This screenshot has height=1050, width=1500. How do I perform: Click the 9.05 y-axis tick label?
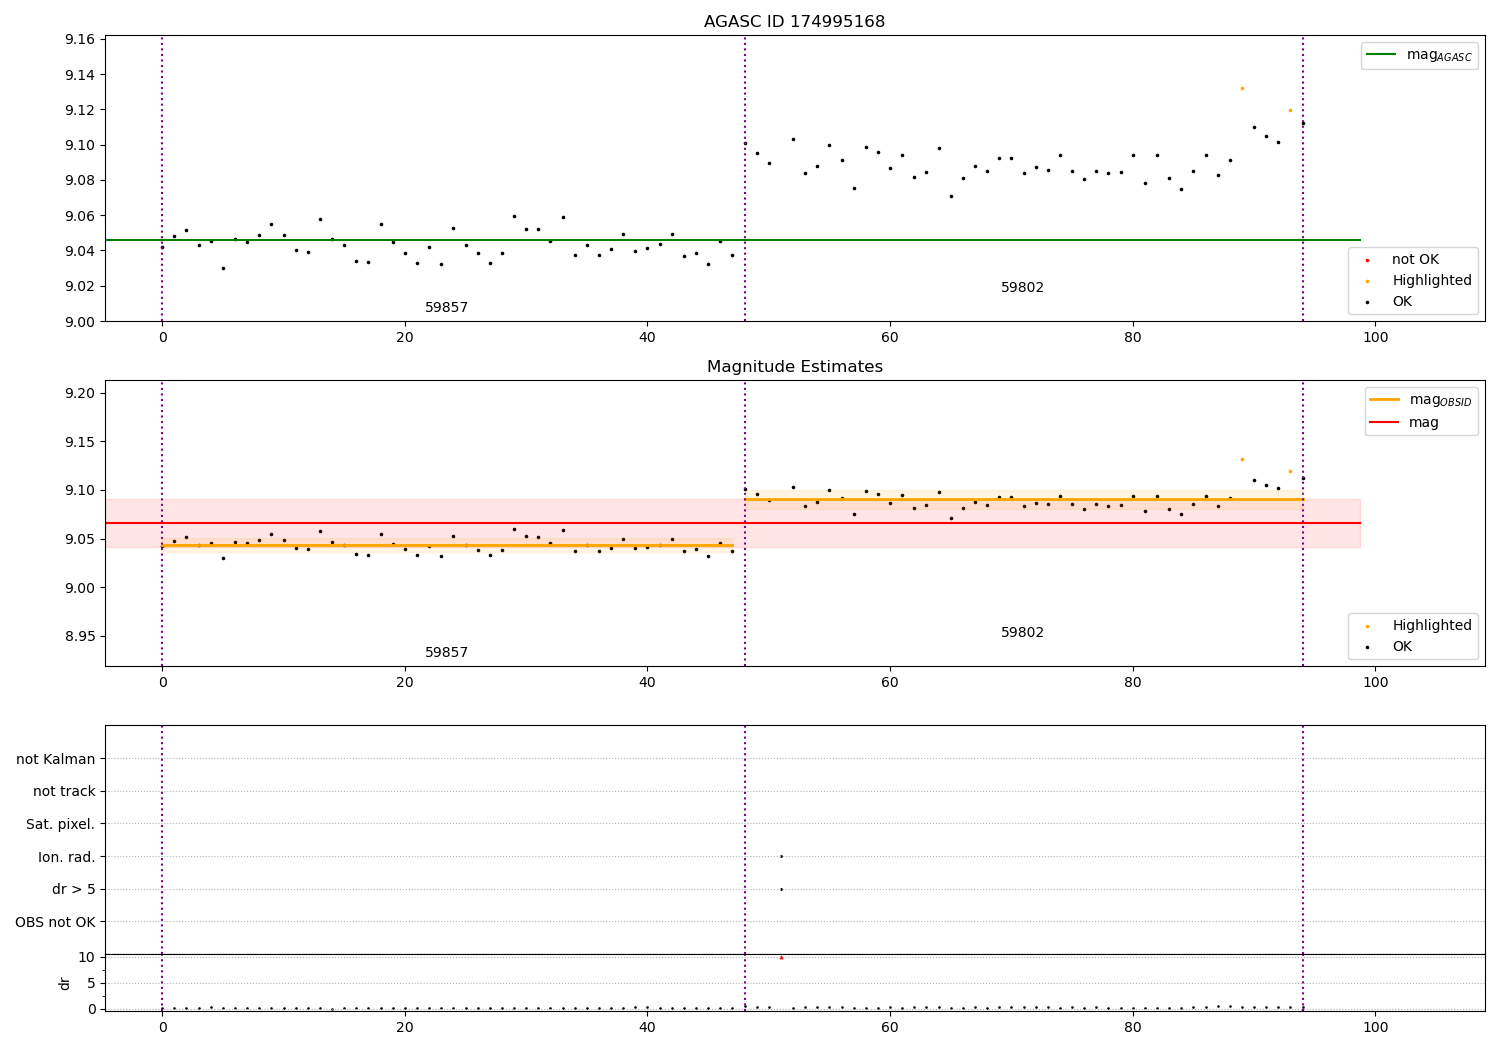tap(79, 539)
